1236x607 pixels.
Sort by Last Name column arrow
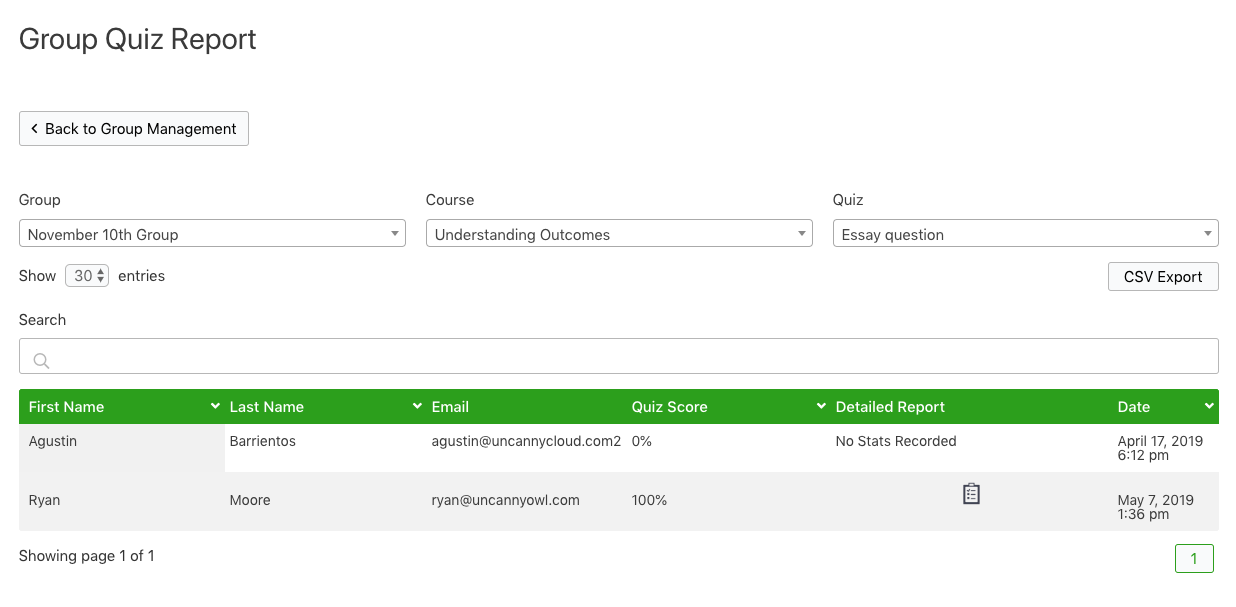tap(417, 407)
